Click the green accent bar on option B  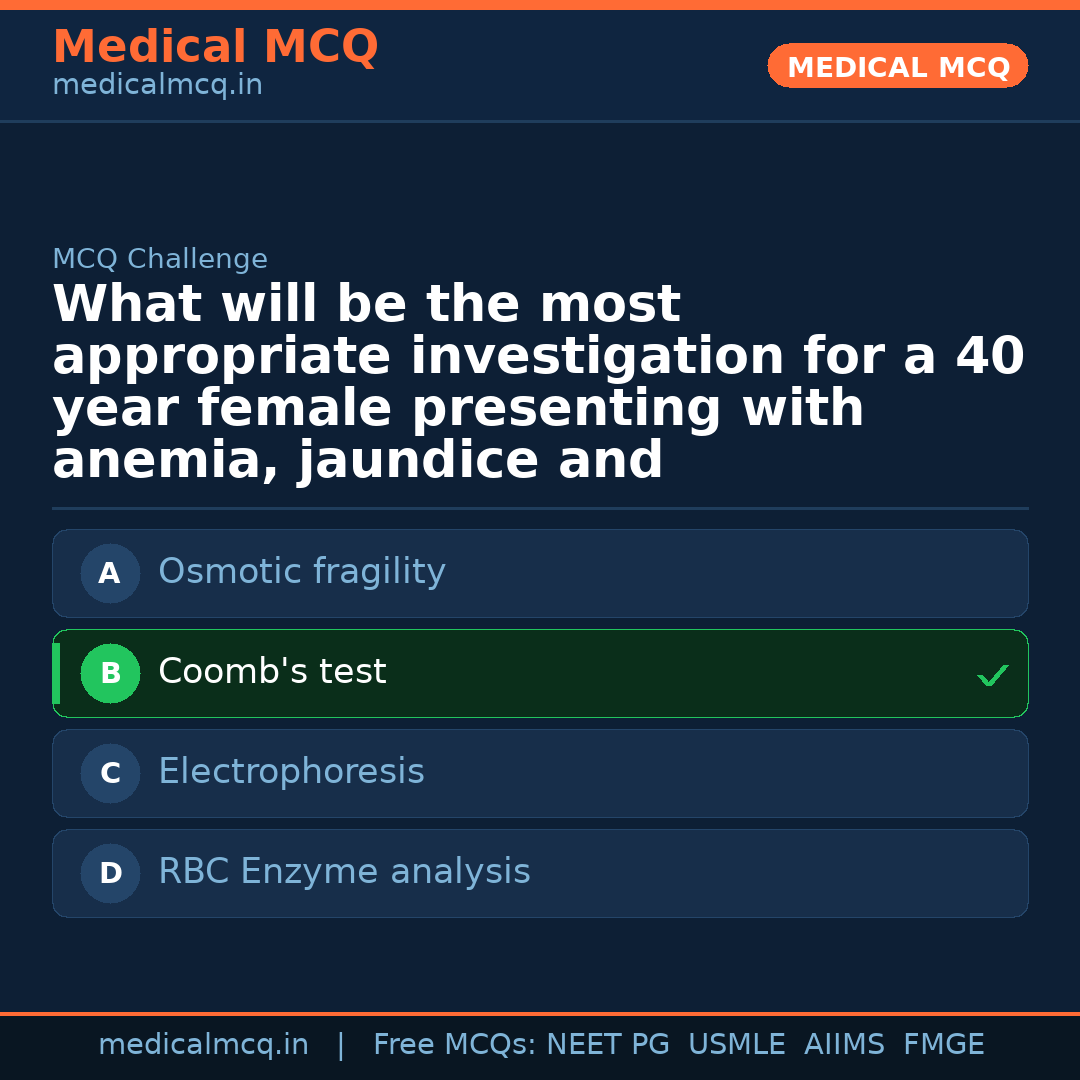click(56, 673)
